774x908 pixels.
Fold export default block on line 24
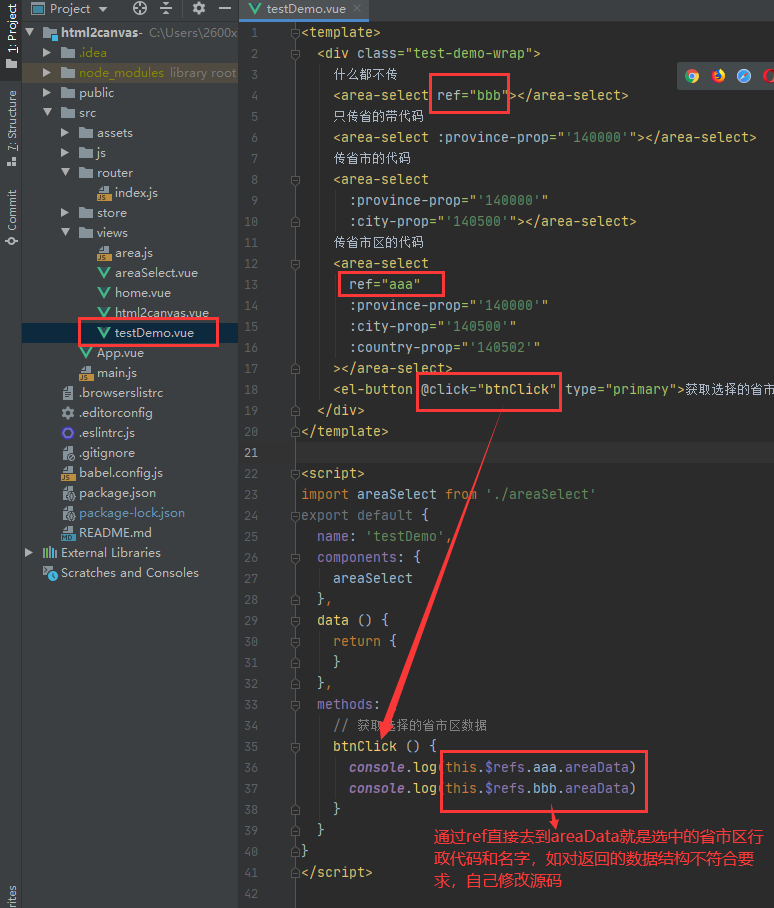[295, 515]
